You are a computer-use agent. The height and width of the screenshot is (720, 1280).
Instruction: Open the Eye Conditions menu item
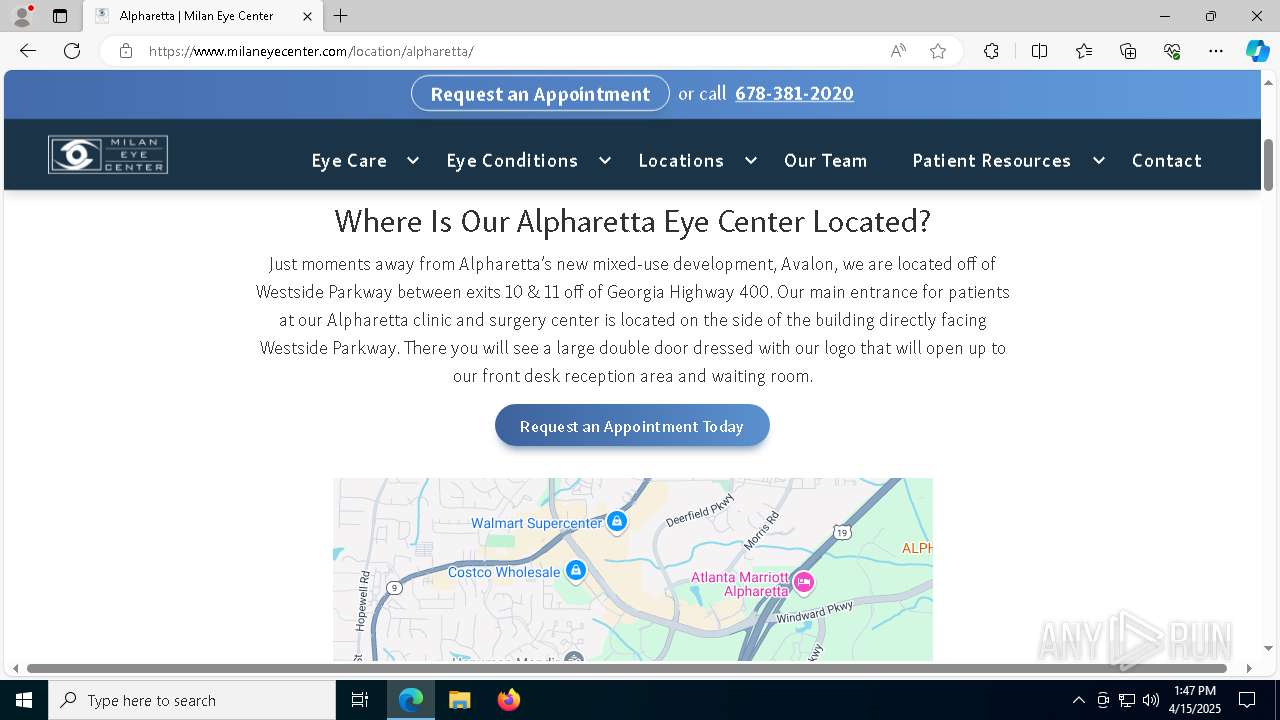512,160
